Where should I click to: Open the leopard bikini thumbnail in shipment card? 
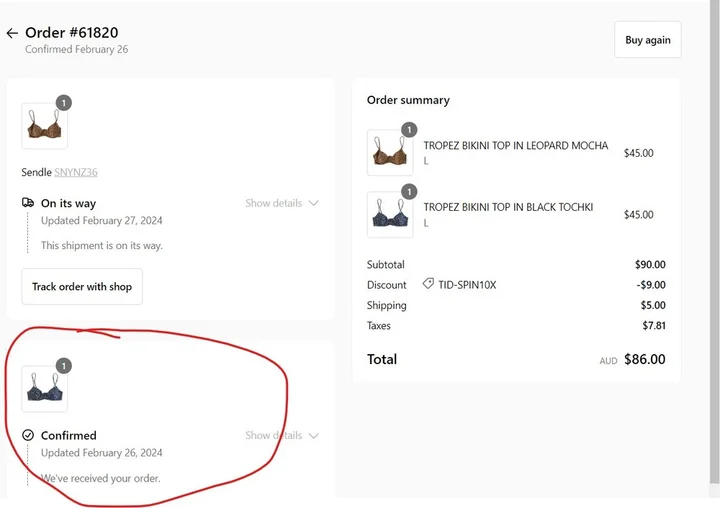pos(44,127)
